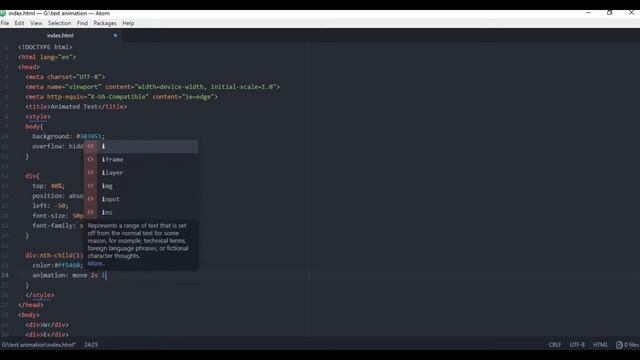Click the modified dot on index.html tab
Screen dimensions: 640x360
tap(115, 36)
